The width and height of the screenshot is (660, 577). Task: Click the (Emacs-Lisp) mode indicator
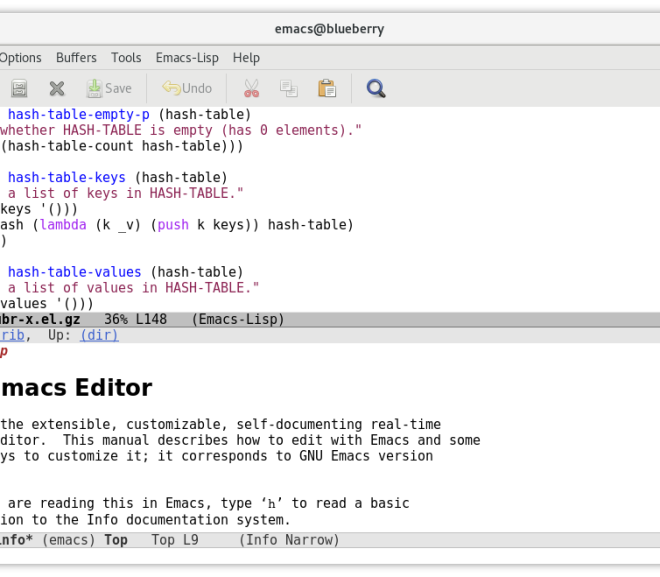(238, 319)
